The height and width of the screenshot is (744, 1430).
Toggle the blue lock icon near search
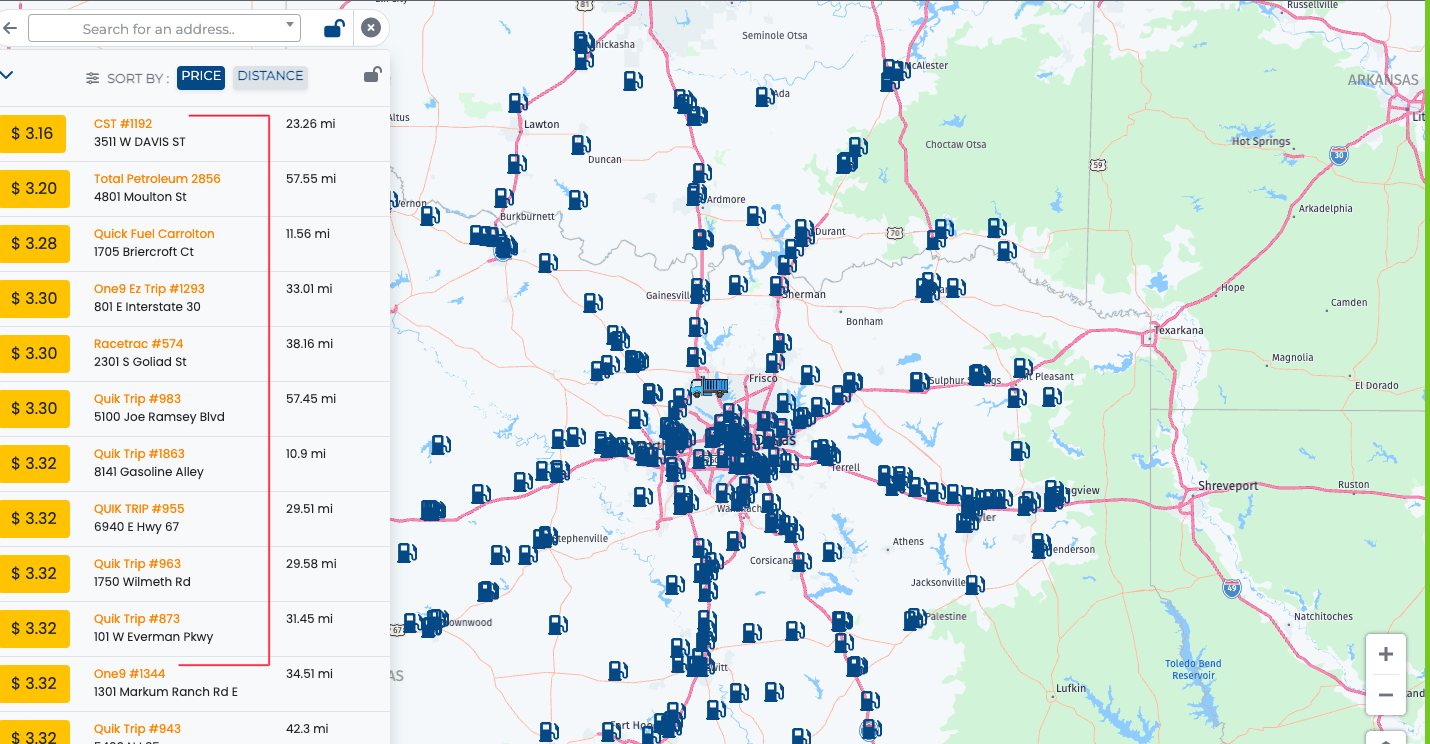tap(335, 28)
